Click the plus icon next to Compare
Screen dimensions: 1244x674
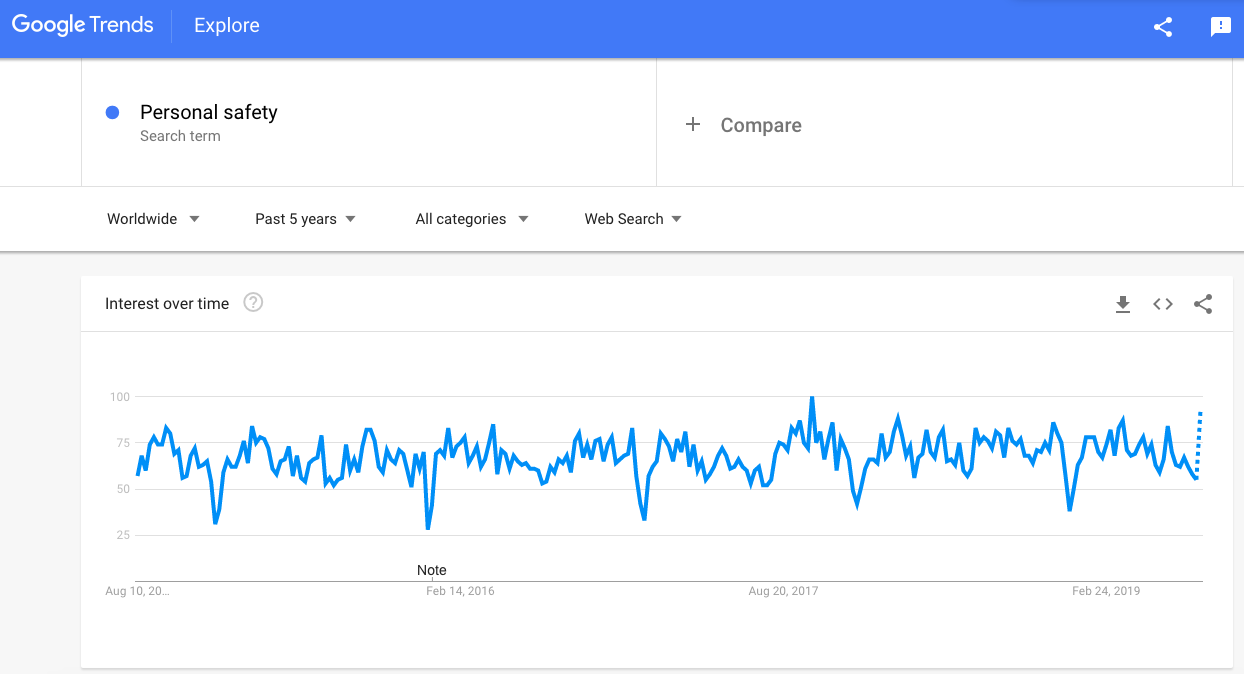692,125
